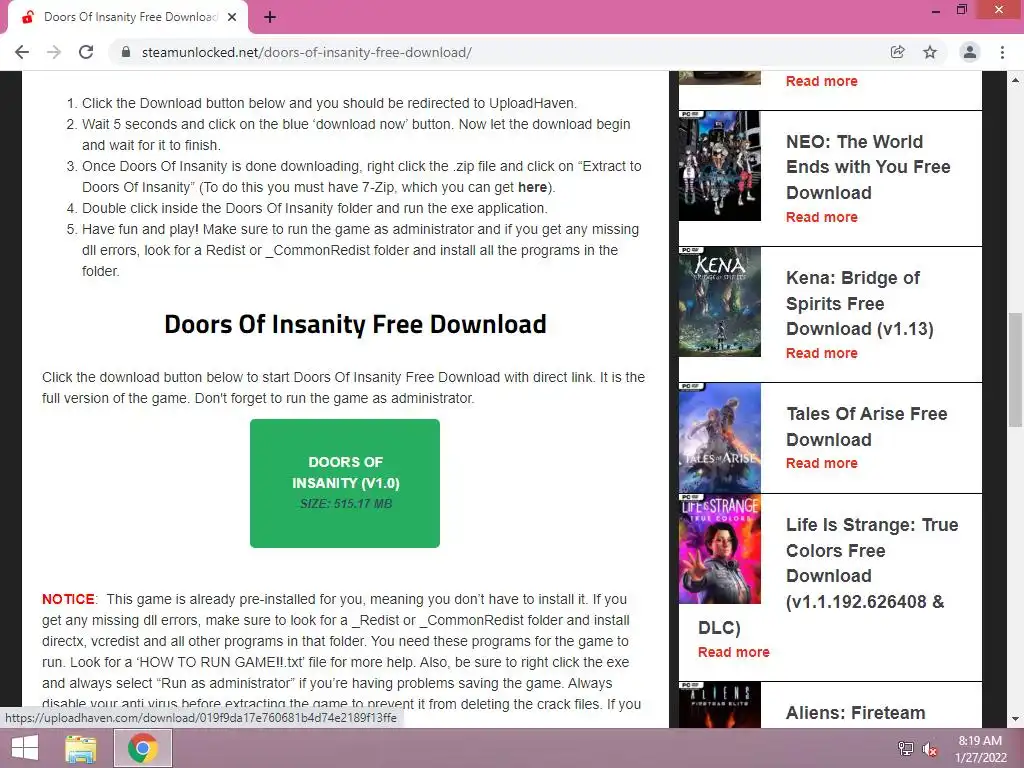Screen dimensions: 1024x768
Task: Bookmark this page with the star
Action: [930, 52]
